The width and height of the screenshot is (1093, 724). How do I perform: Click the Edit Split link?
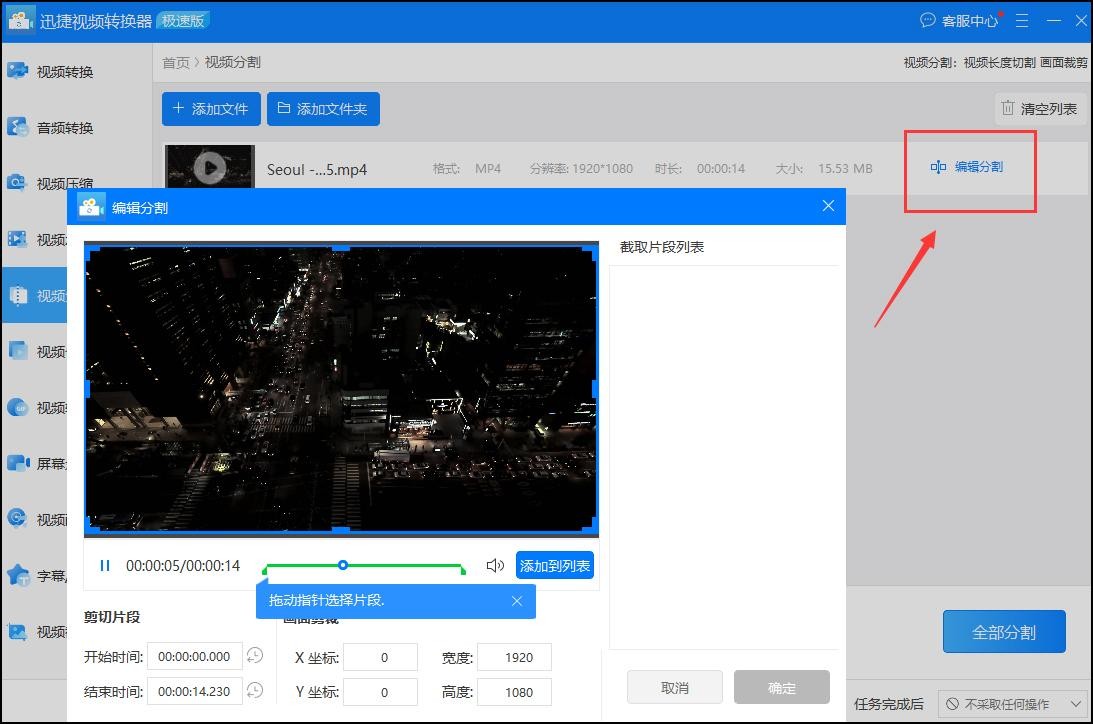[967, 167]
